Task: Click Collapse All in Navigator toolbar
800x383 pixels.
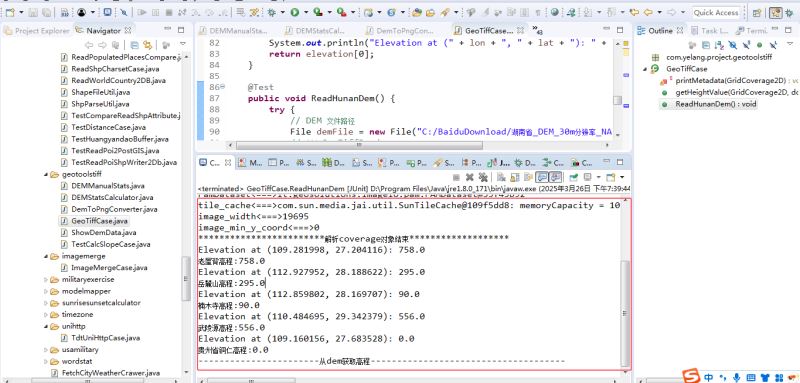Action: point(135,44)
